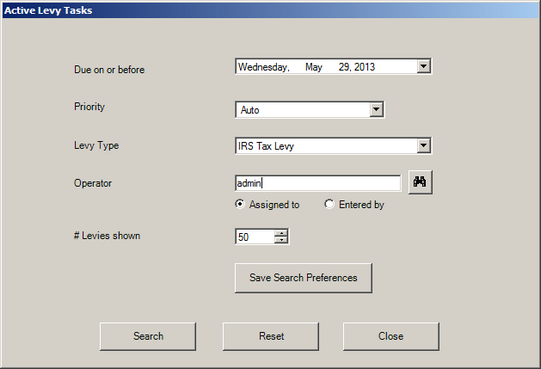Click the Priority label
Screen dimensions: 541x369
click(89, 106)
